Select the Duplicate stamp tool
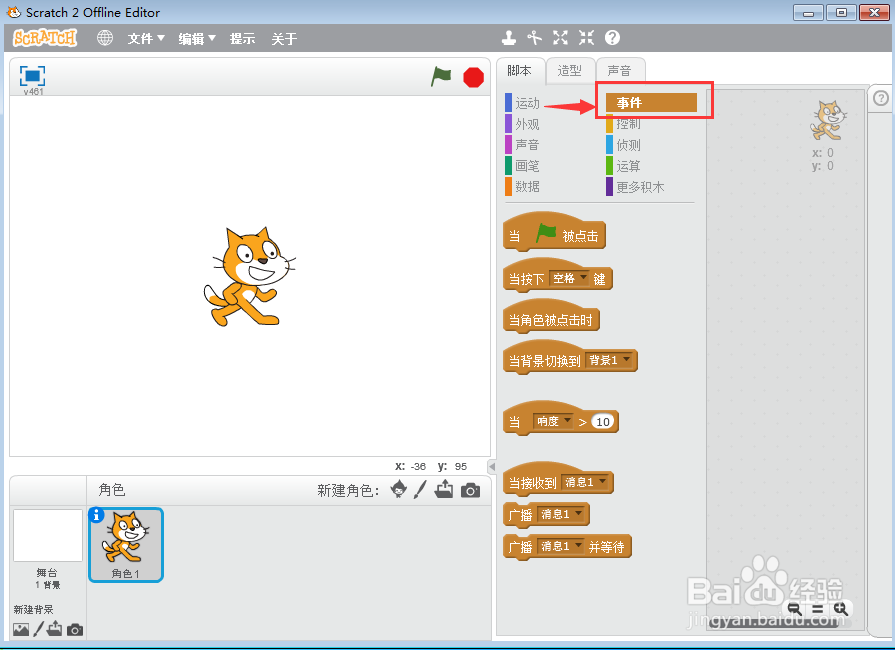Screen dimensions: 895x650 [x=509, y=38]
